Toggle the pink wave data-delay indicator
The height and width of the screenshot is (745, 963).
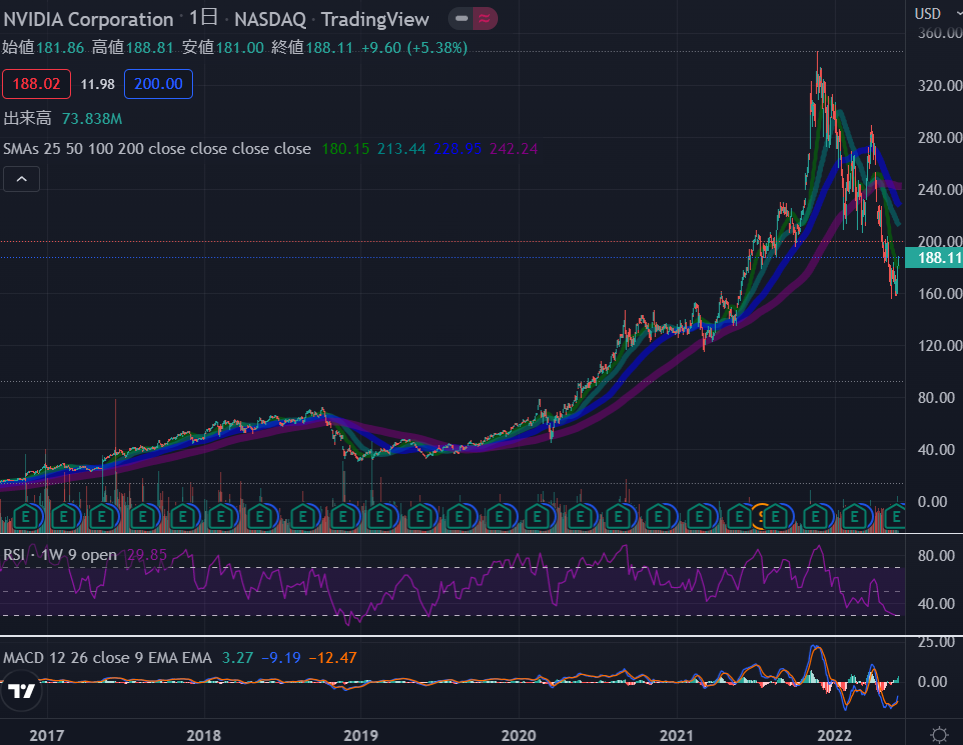click(x=485, y=19)
